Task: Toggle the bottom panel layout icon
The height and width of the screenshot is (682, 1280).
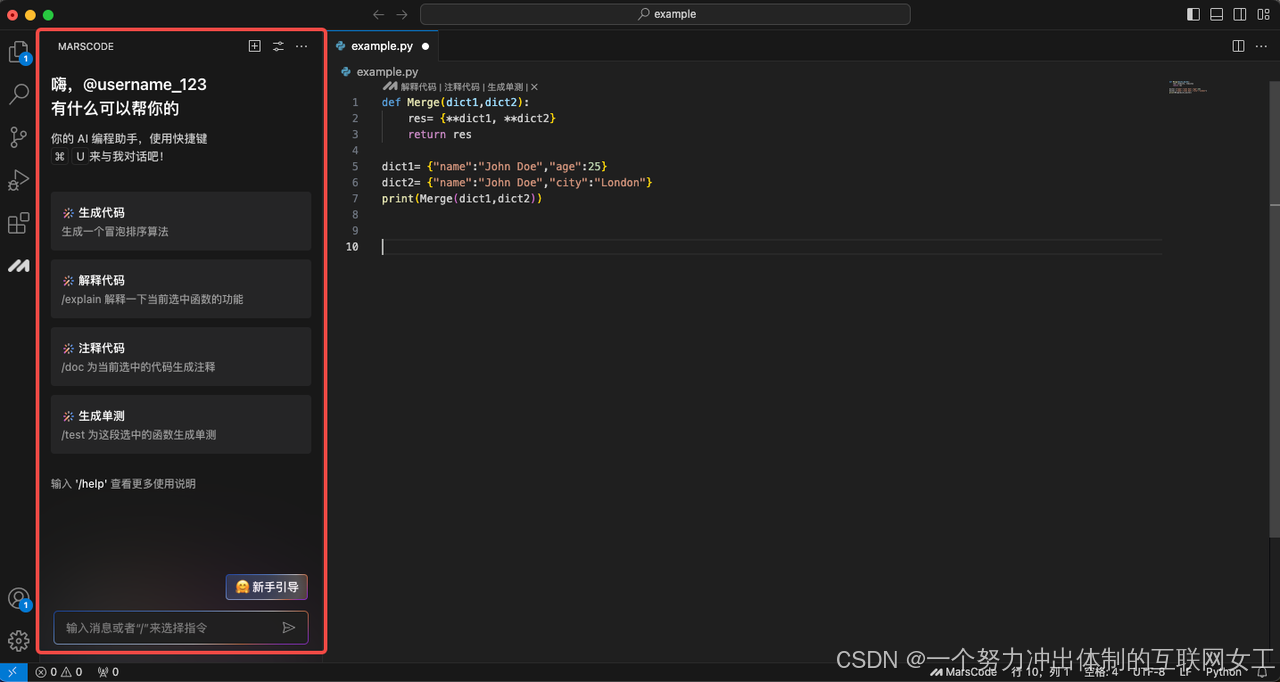Action: pyautogui.click(x=1217, y=14)
